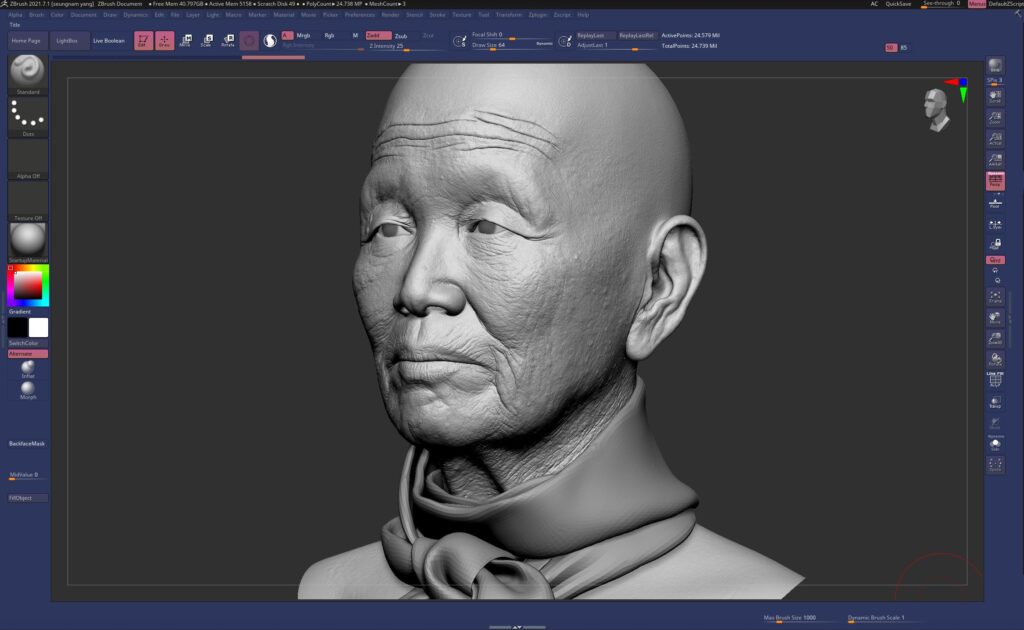Image resolution: width=1024 pixels, height=630 pixels.
Task: Click the LightBox button
Action: 69,41
